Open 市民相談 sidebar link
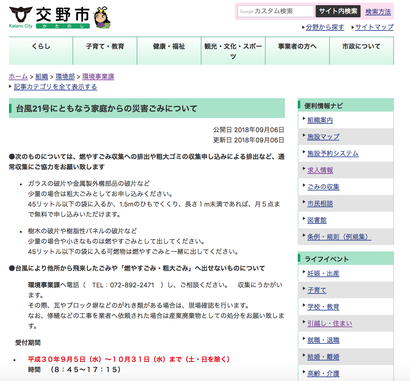Viewport: 410px width, 381px height. (x=320, y=203)
